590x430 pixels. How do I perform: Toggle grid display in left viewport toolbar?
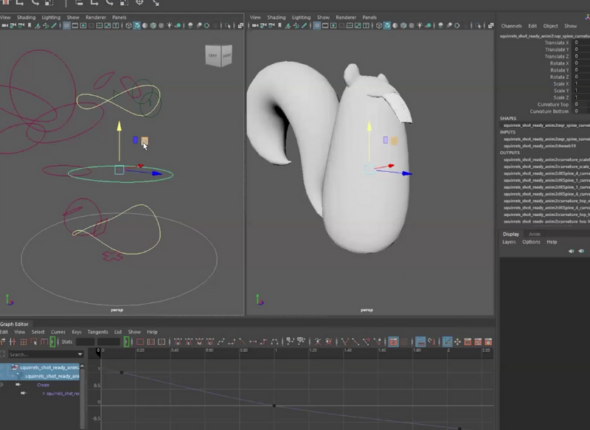click(67, 26)
